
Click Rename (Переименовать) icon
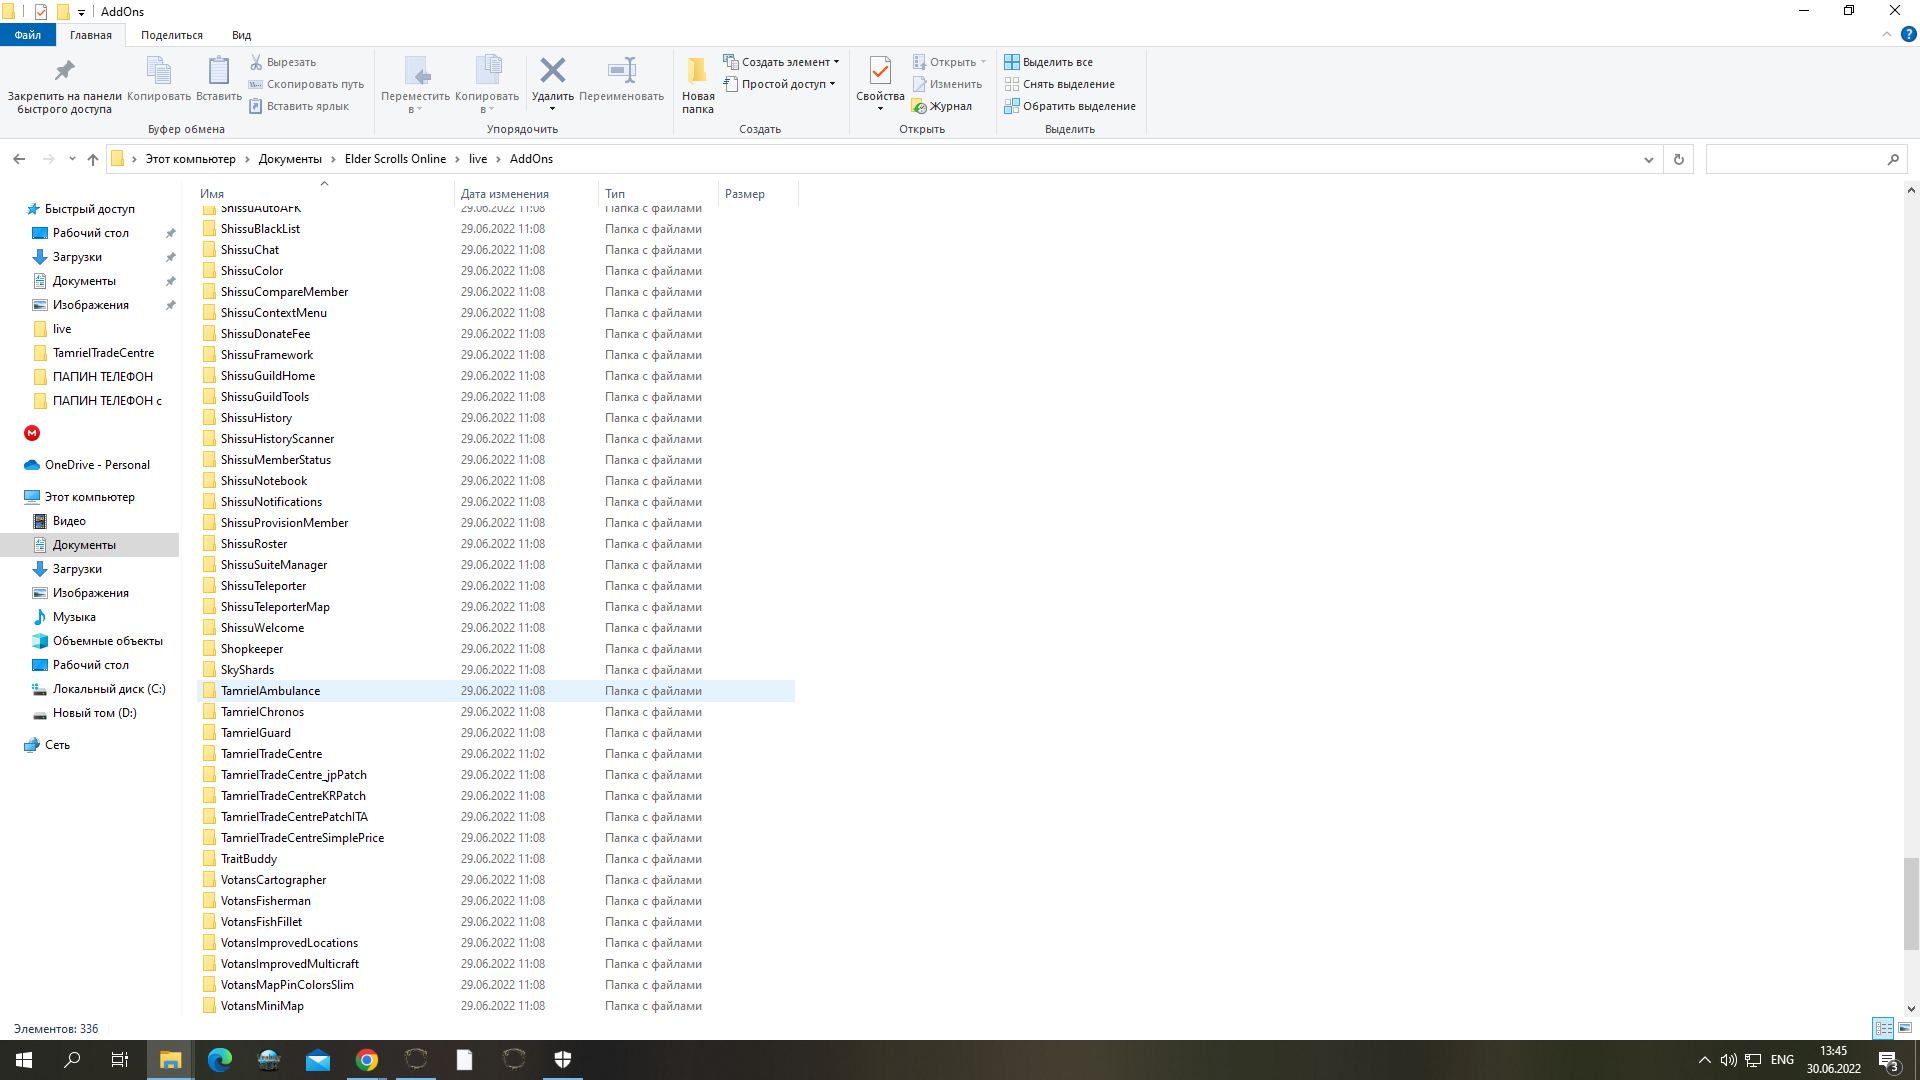point(621,70)
